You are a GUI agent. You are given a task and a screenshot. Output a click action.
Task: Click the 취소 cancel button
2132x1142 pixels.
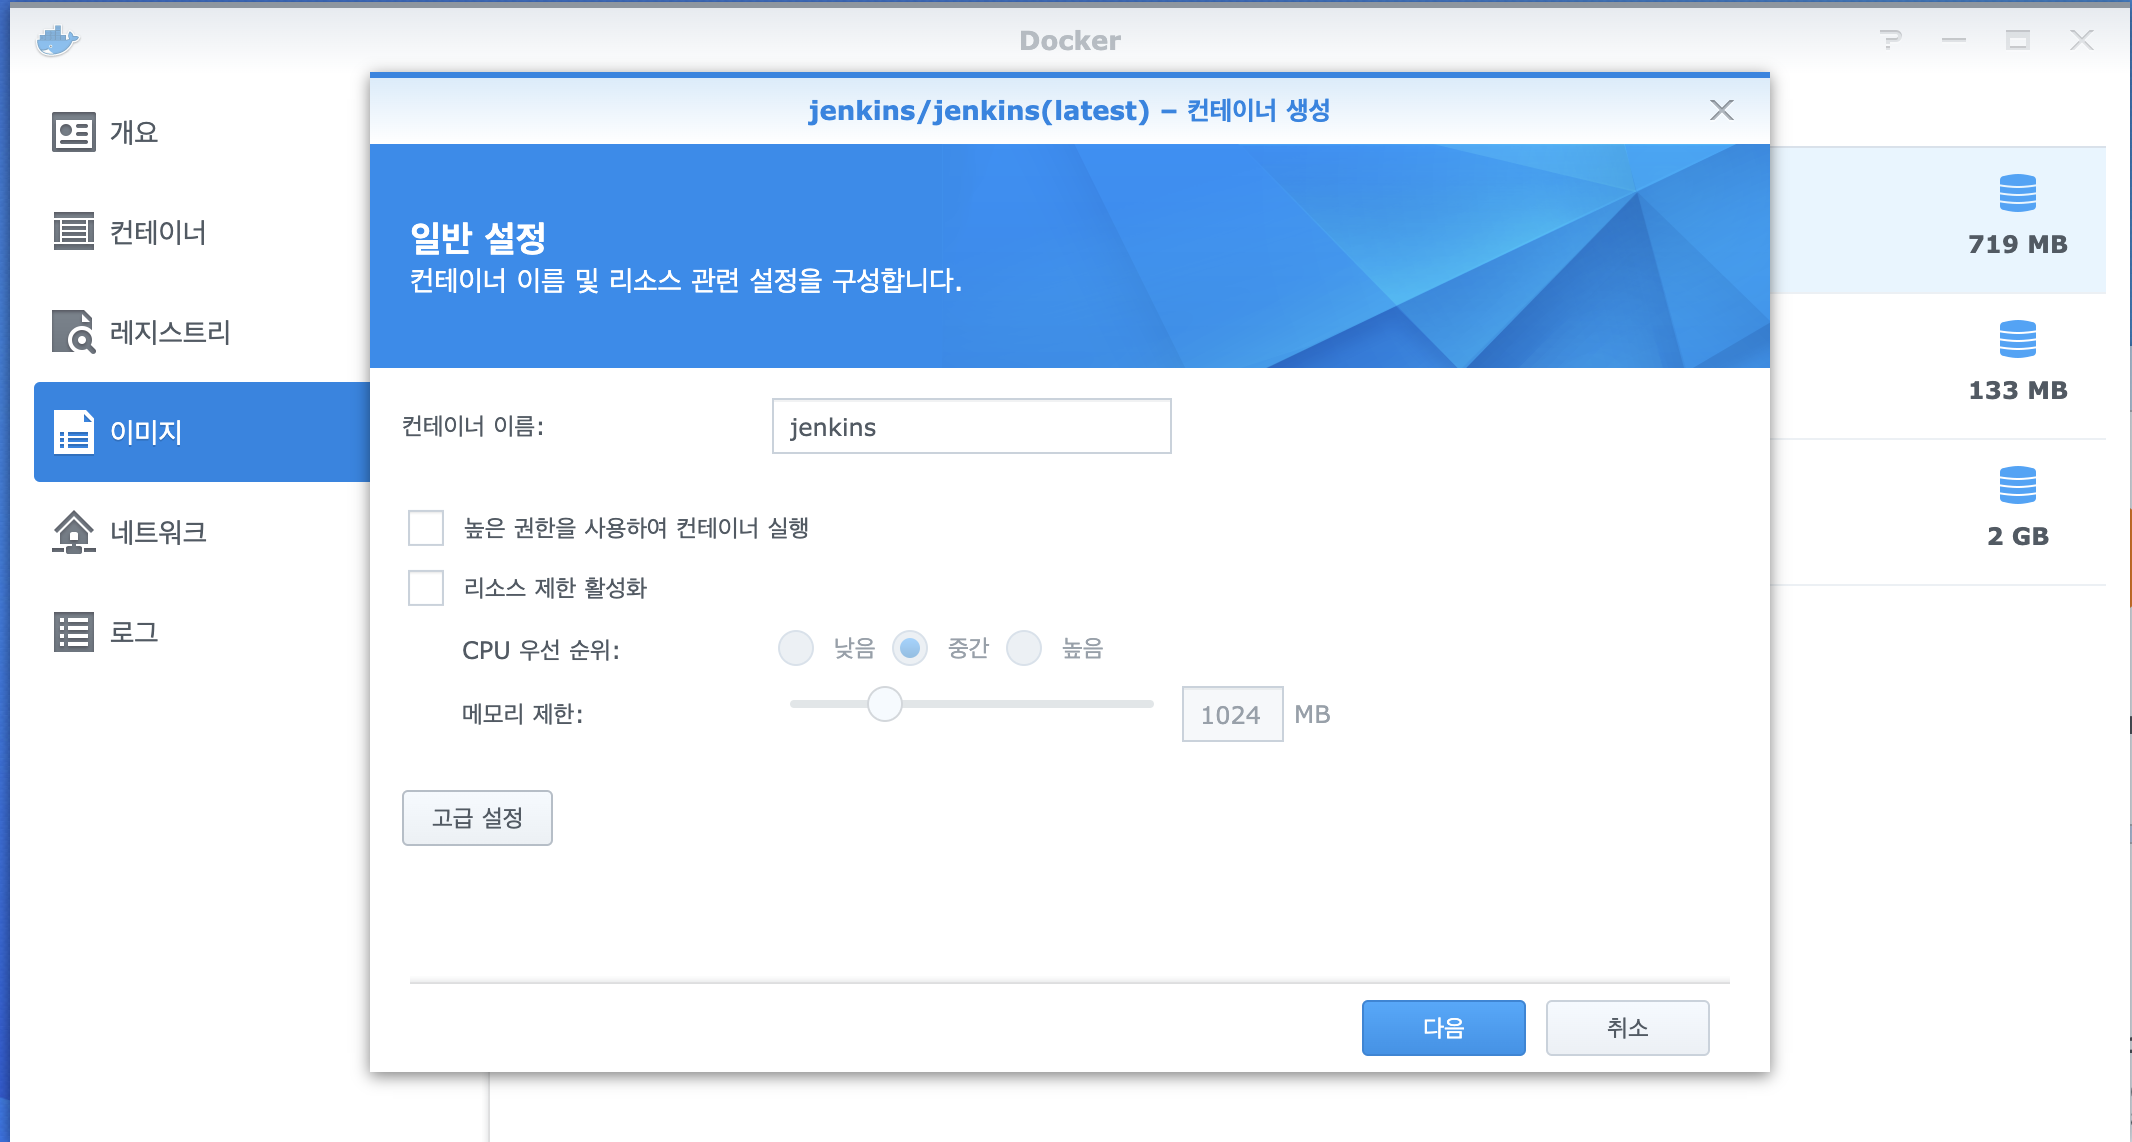(1627, 1028)
